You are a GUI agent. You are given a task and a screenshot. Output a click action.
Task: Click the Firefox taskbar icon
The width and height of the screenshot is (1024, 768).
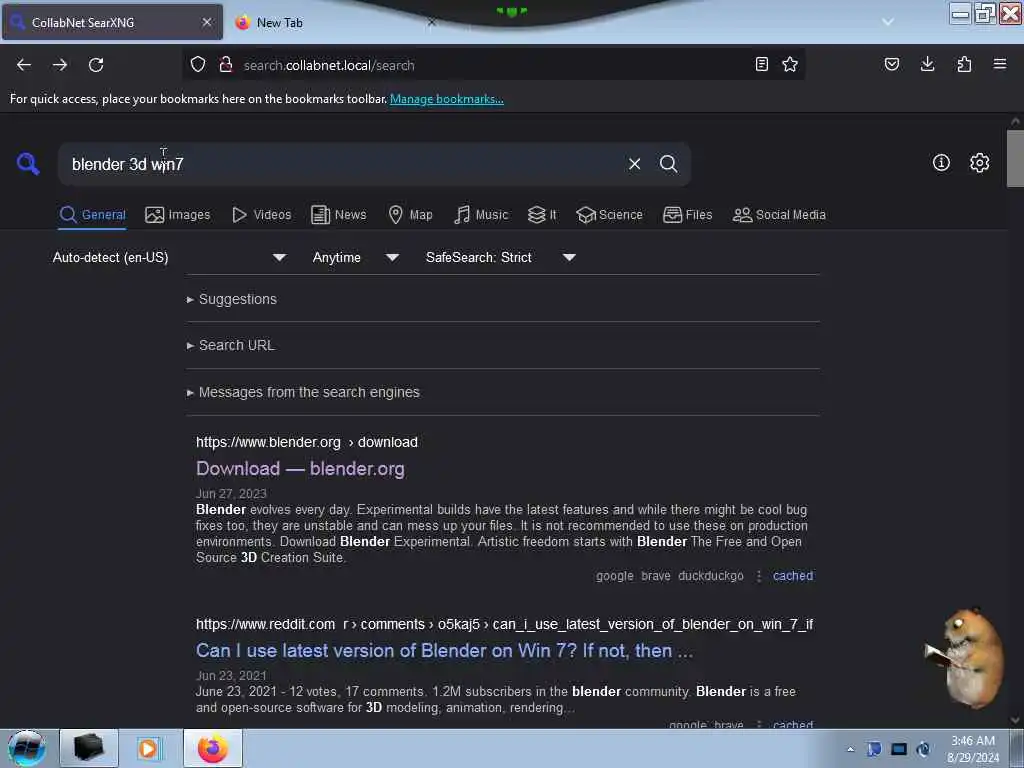(213, 748)
